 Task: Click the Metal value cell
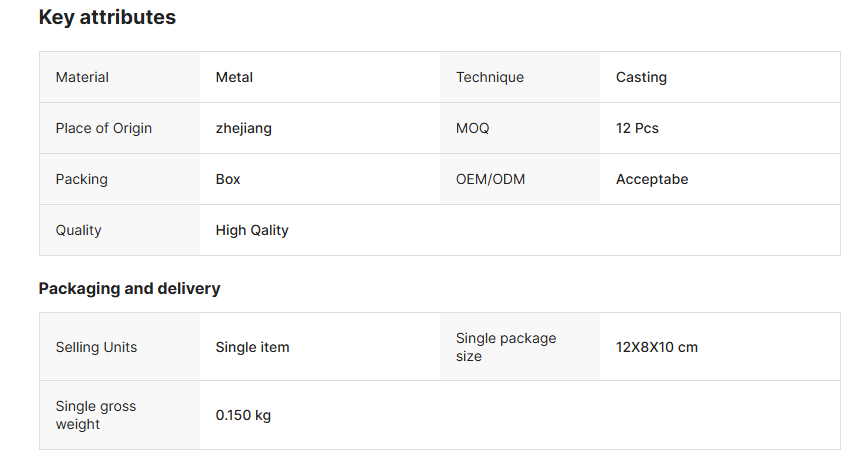pyautogui.click(x=234, y=77)
